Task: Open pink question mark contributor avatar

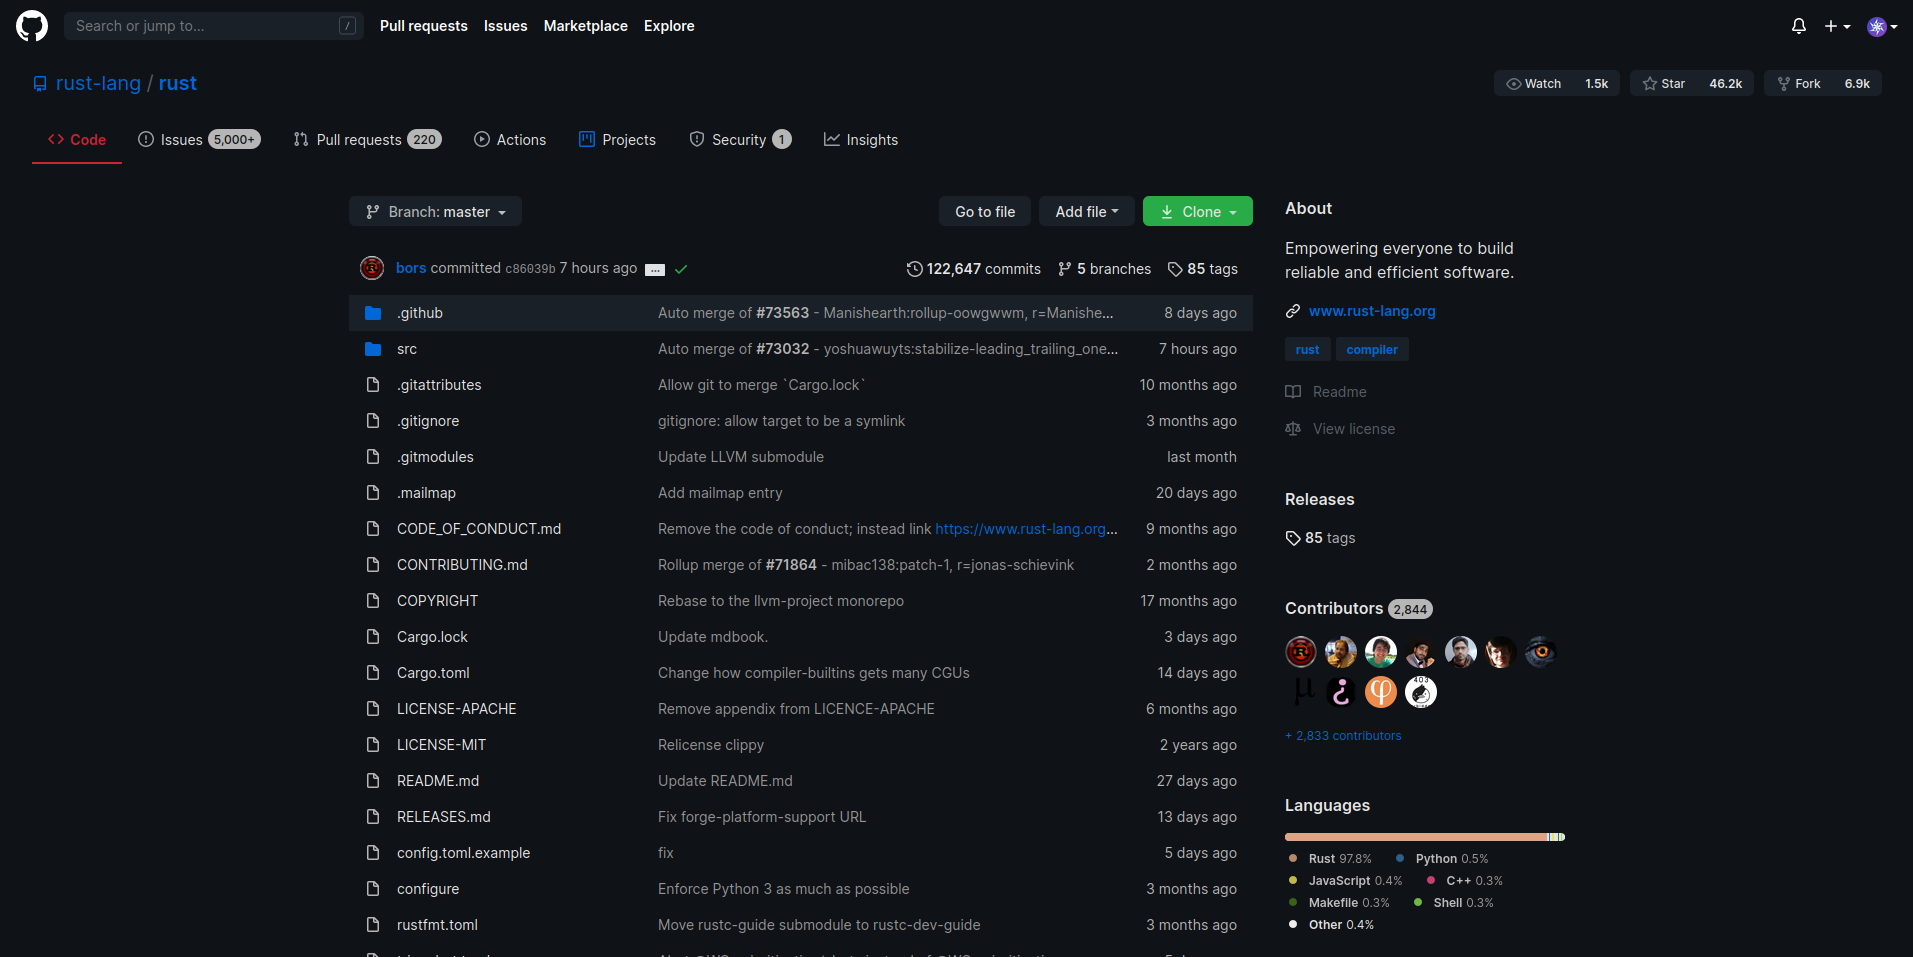Action: point(1341,692)
